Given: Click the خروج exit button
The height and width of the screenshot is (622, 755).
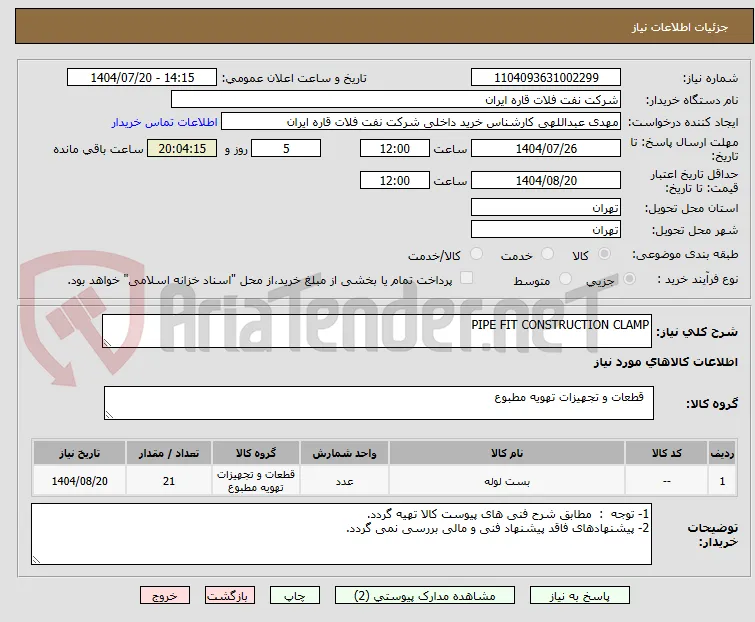Looking at the screenshot, I should pos(165,596).
